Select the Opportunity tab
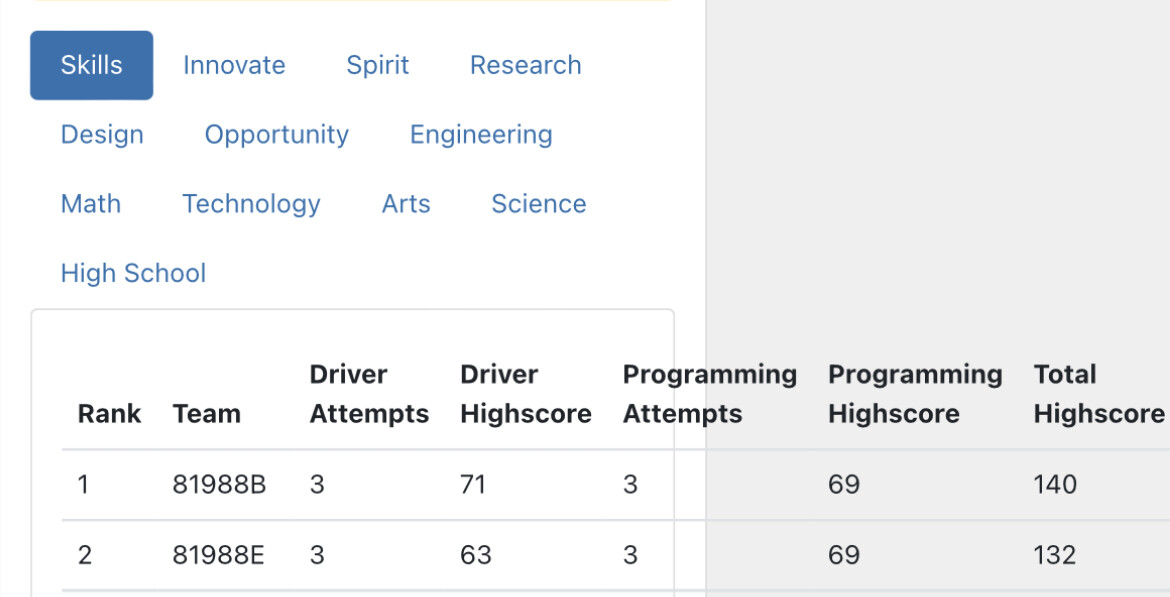Viewport: 1170px width, 597px height. coord(277,134)
